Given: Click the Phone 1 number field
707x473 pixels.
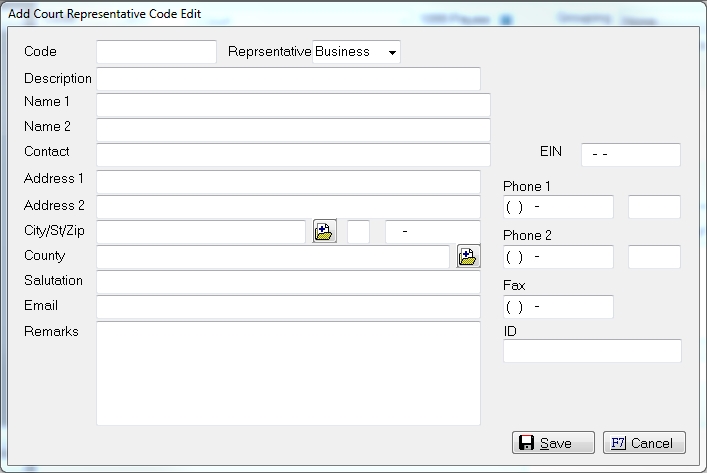Looking at the screenshot, I should point(558,207).
